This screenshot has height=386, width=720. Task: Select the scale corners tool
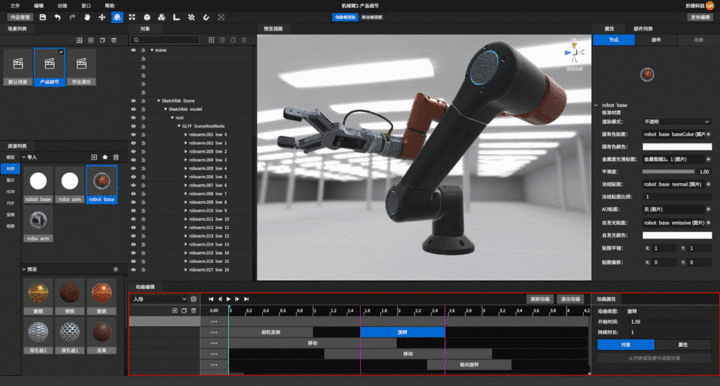pos(132,17)
